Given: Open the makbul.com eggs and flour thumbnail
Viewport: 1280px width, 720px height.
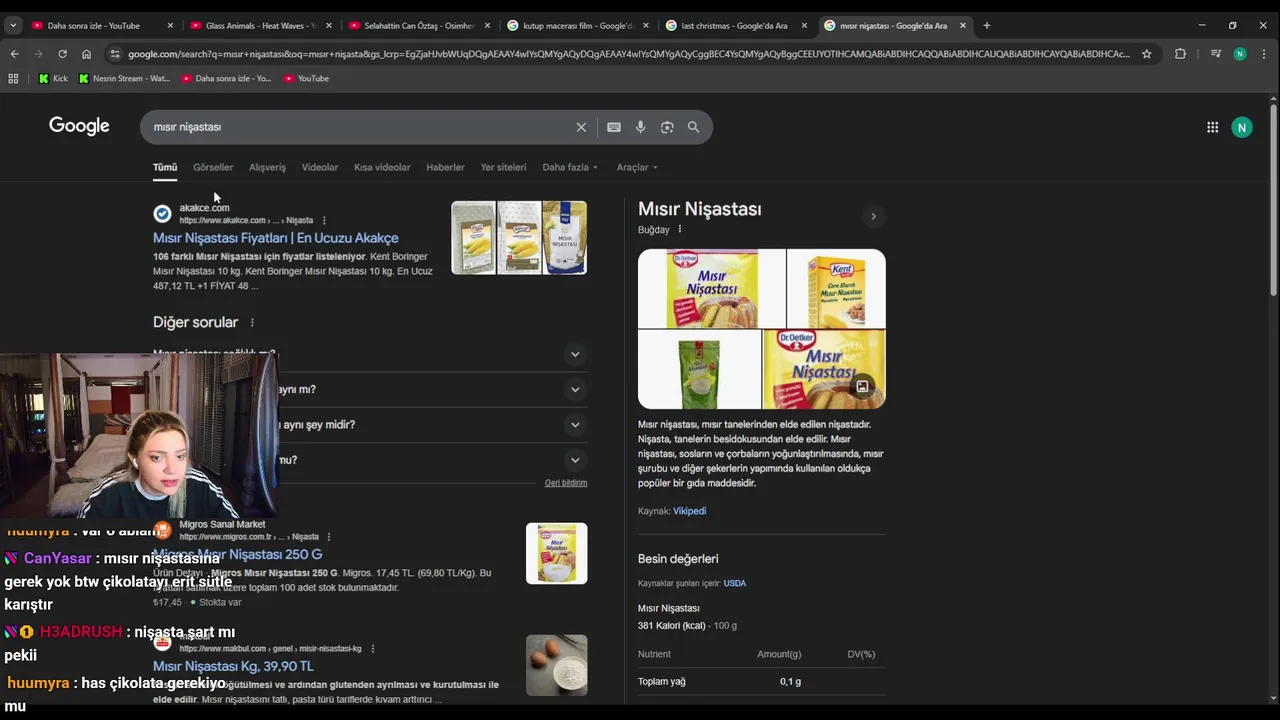Looking at the screenshot, I should 557,665.
